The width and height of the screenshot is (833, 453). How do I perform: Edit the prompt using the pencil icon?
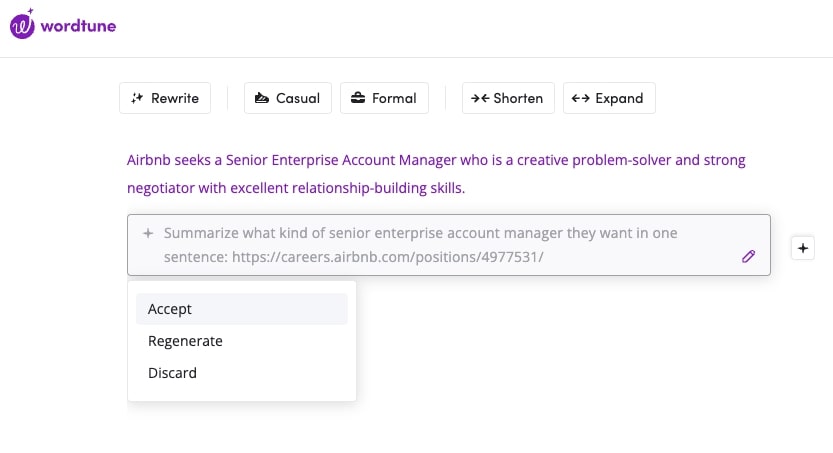click(x=749, y=257)
